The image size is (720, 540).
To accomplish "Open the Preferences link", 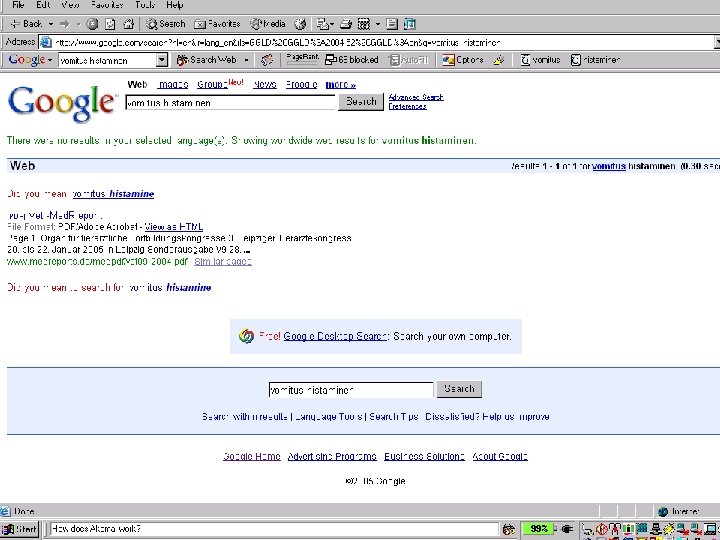I will pos(408,107).
